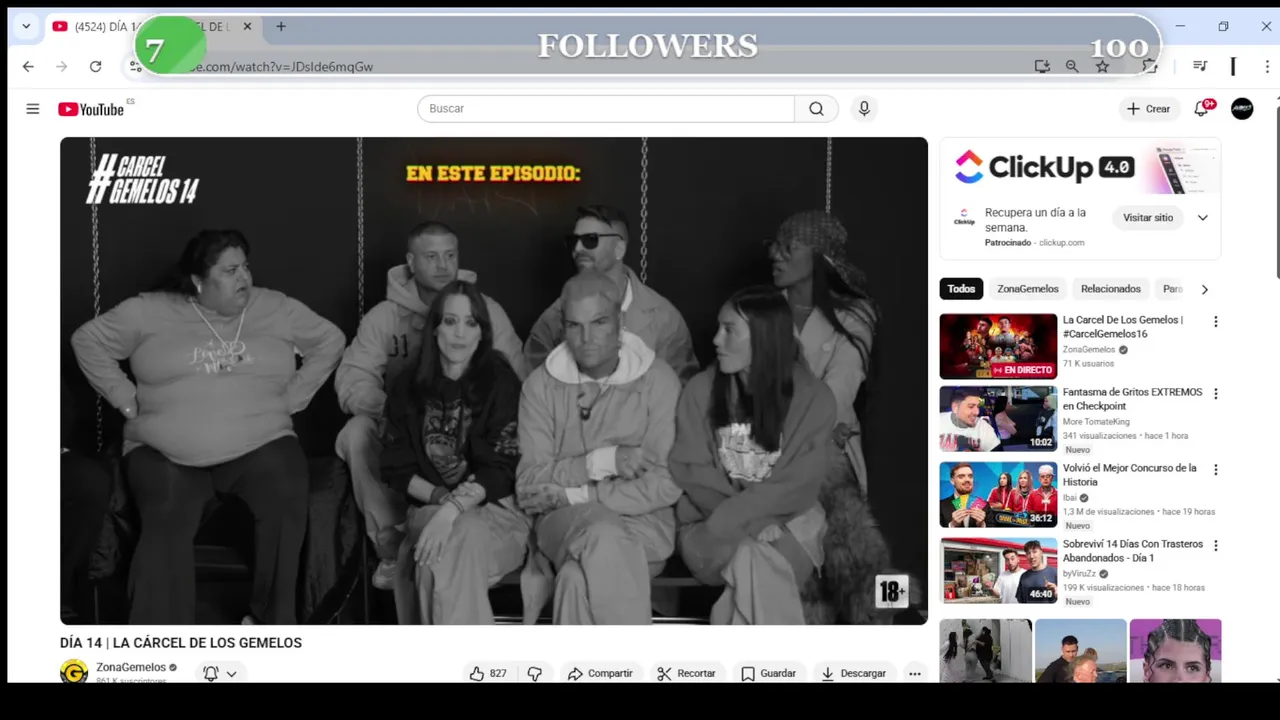This screenshot has height=720, width=1280.
Task: Click Ibai channel name
Action: click(1069, 498)
